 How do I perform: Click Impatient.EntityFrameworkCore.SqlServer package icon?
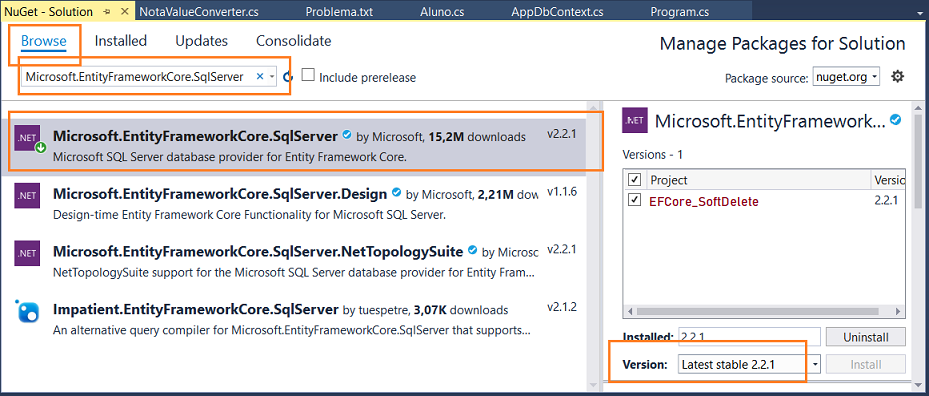(x=27, y=311)
